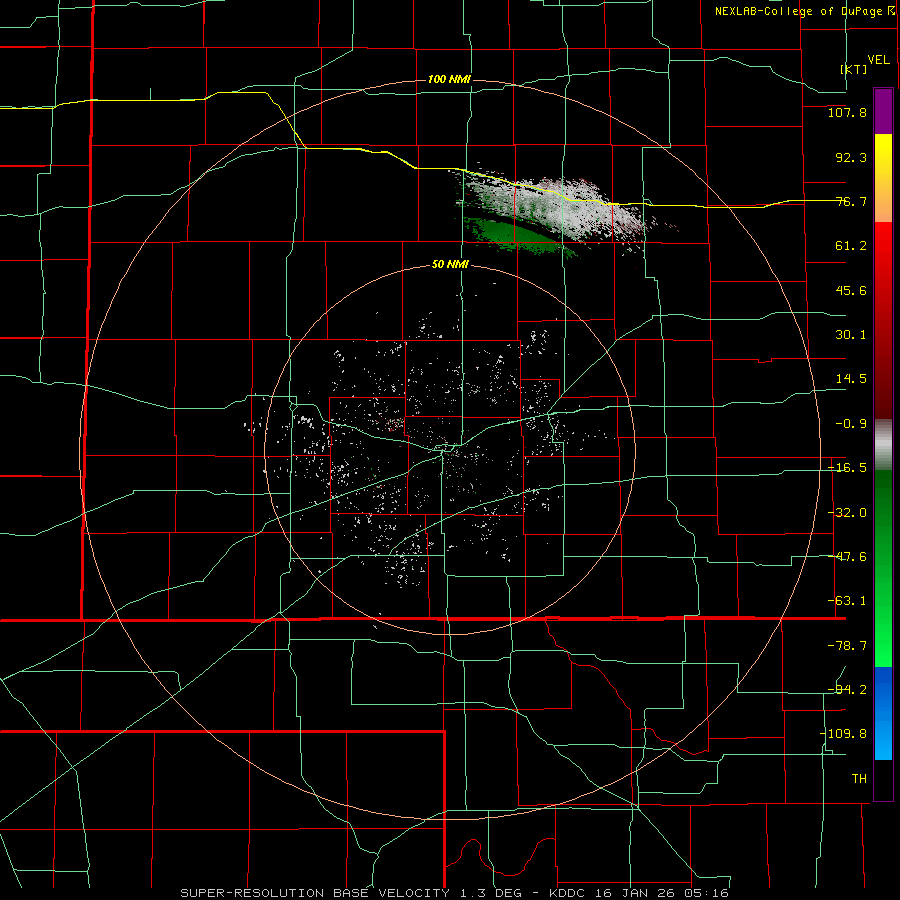Click the 30.1 velocity scale value

pyautogui.click(x=851, y=335)
